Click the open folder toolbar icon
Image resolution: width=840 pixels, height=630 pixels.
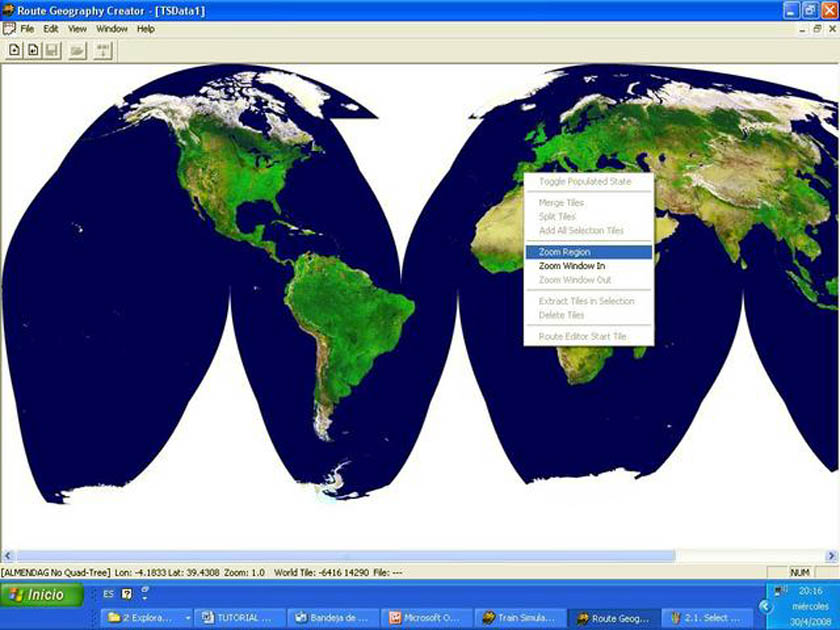click(x=77, y=50)
